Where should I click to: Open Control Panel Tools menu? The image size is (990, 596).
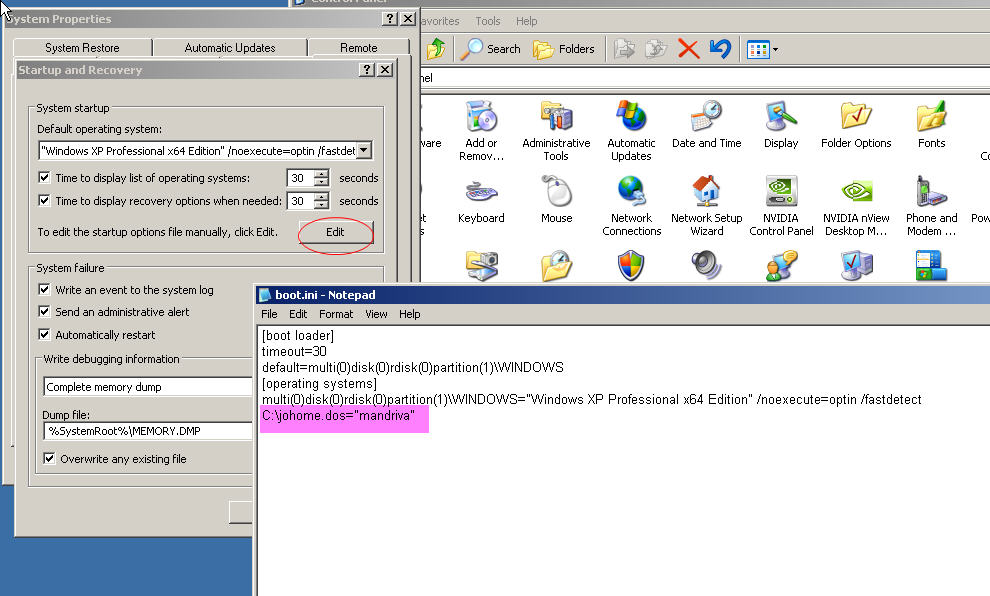[x=488, y=21]
